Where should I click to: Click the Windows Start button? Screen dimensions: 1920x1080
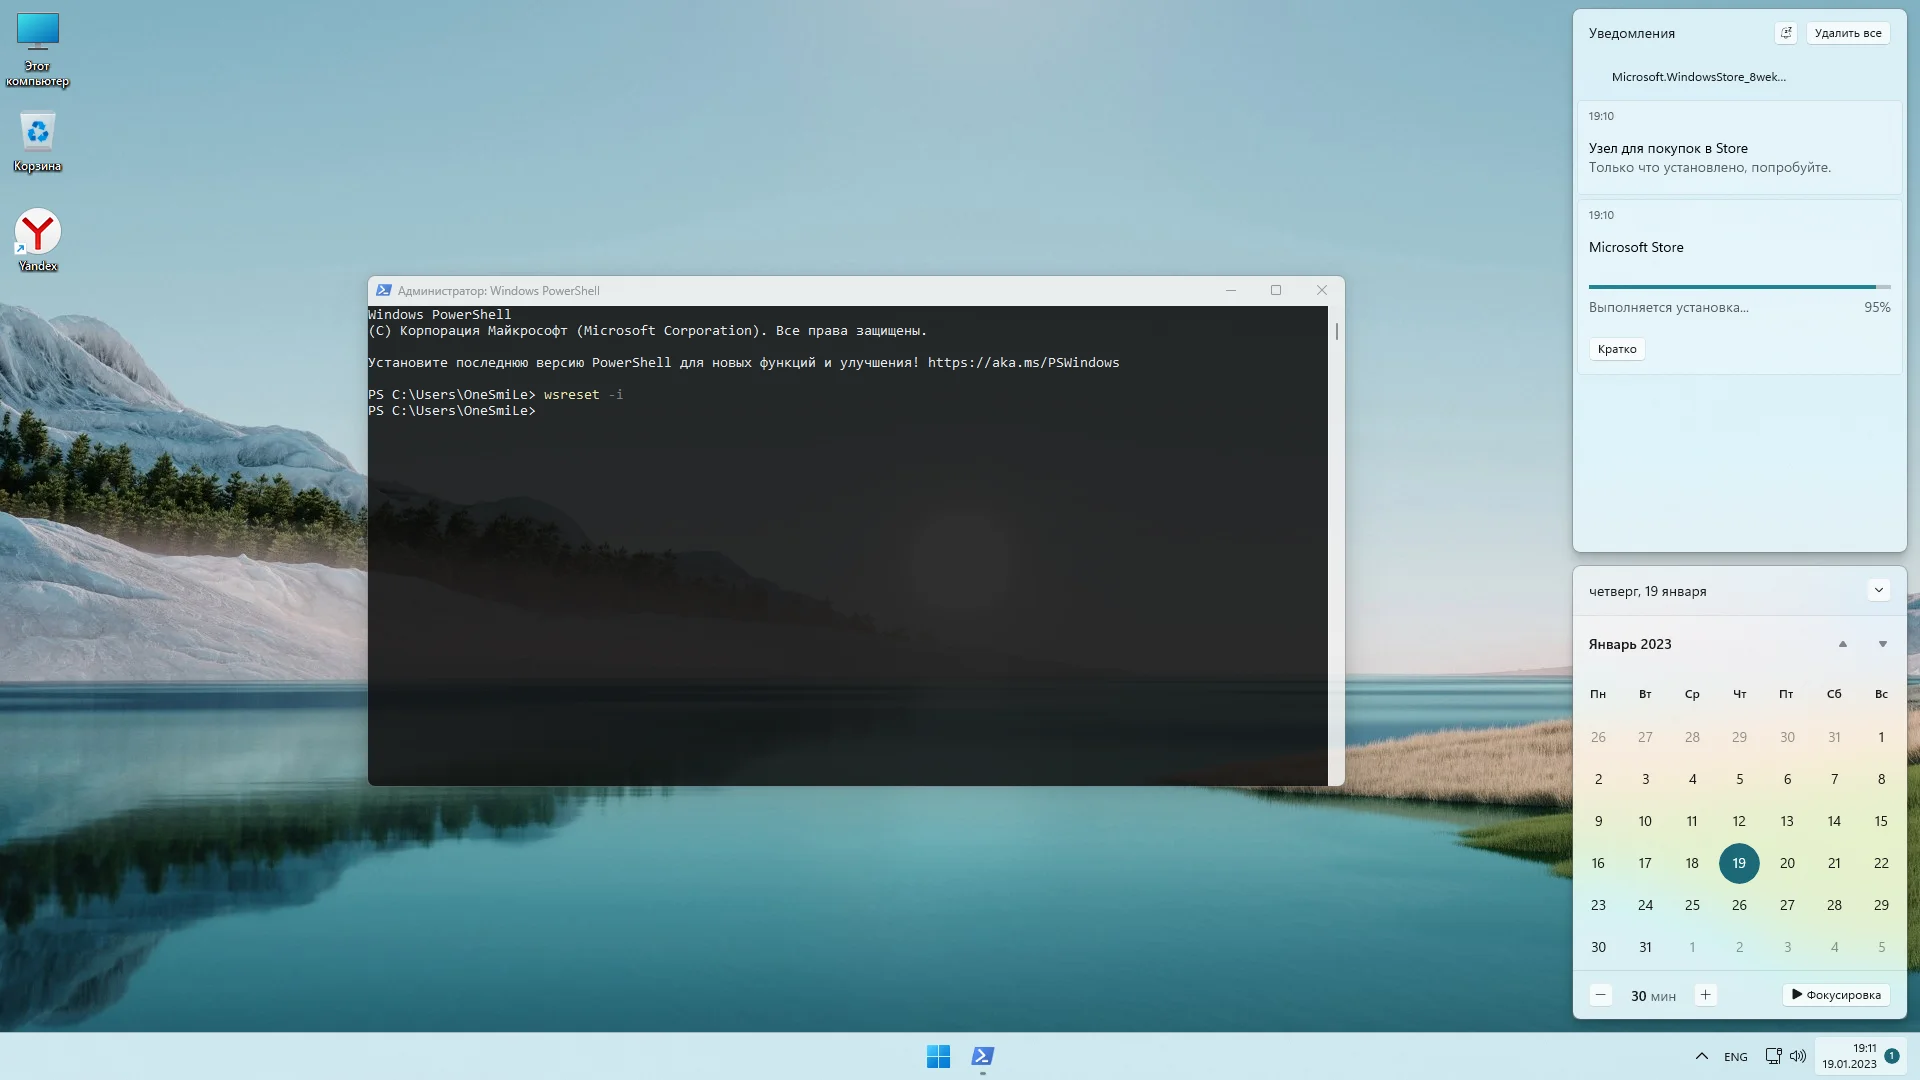(x=938, y=1056)
